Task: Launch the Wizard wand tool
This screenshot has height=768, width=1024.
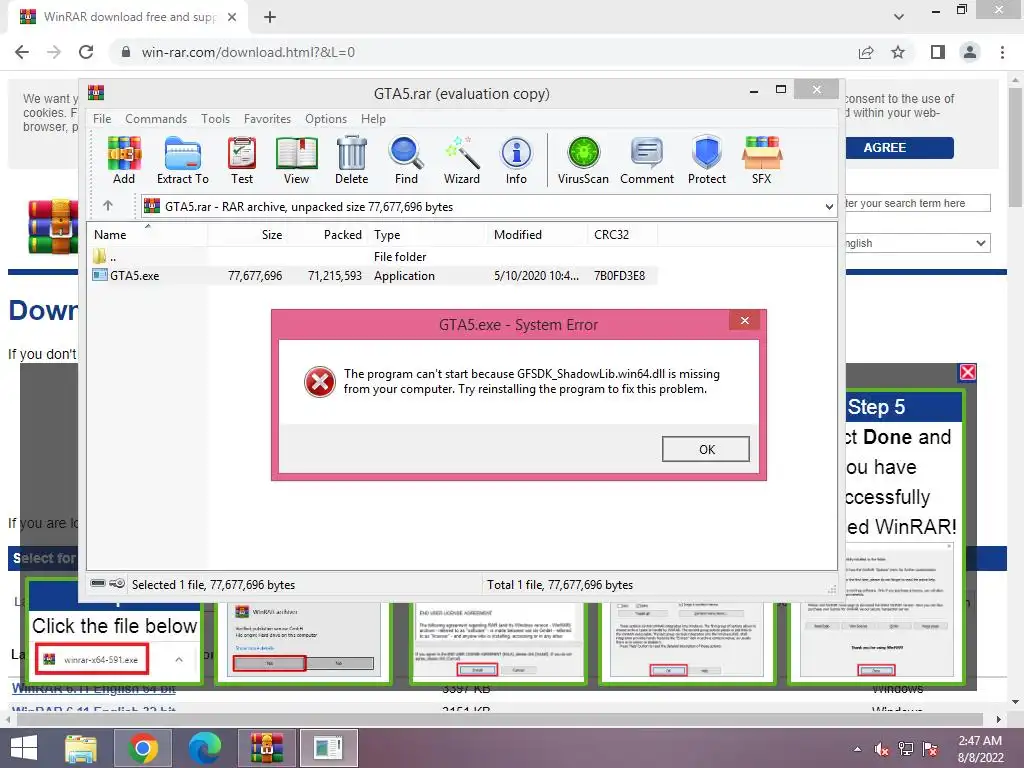Action: [x=462, y=161]
